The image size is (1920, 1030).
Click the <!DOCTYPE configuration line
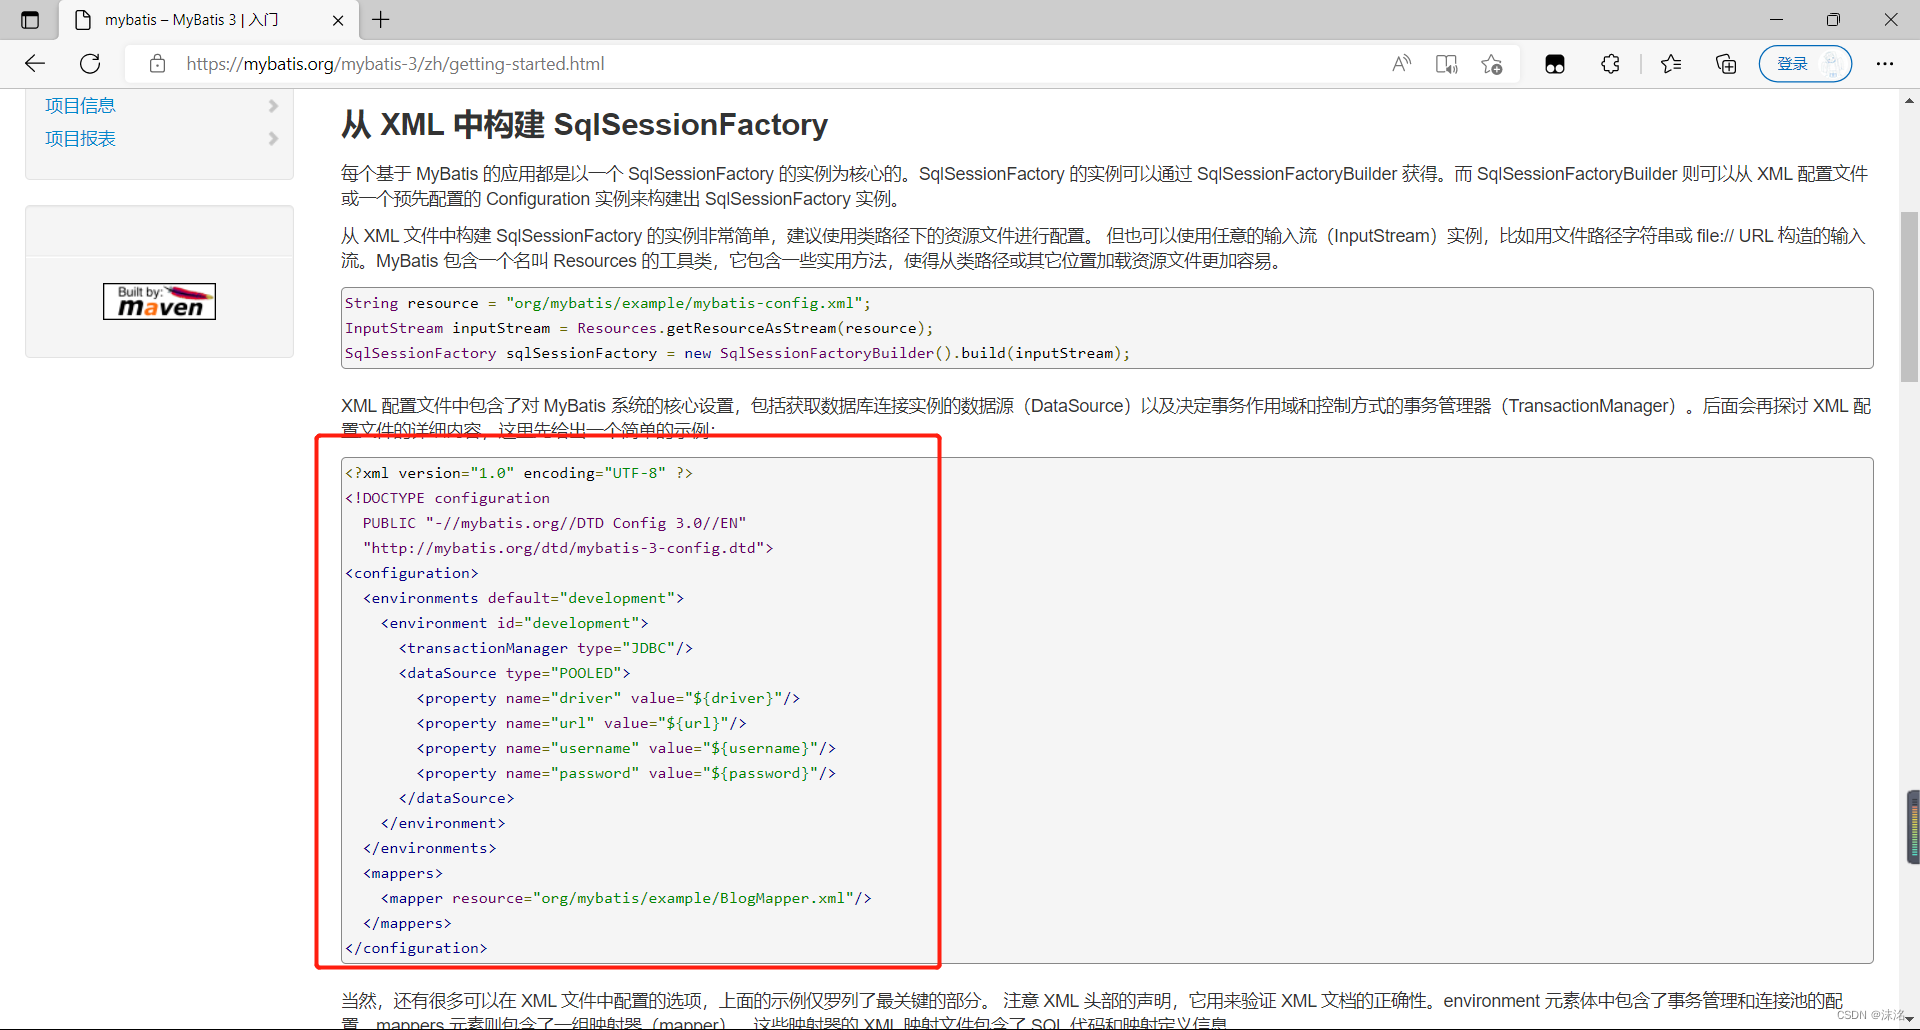point(447,498)
